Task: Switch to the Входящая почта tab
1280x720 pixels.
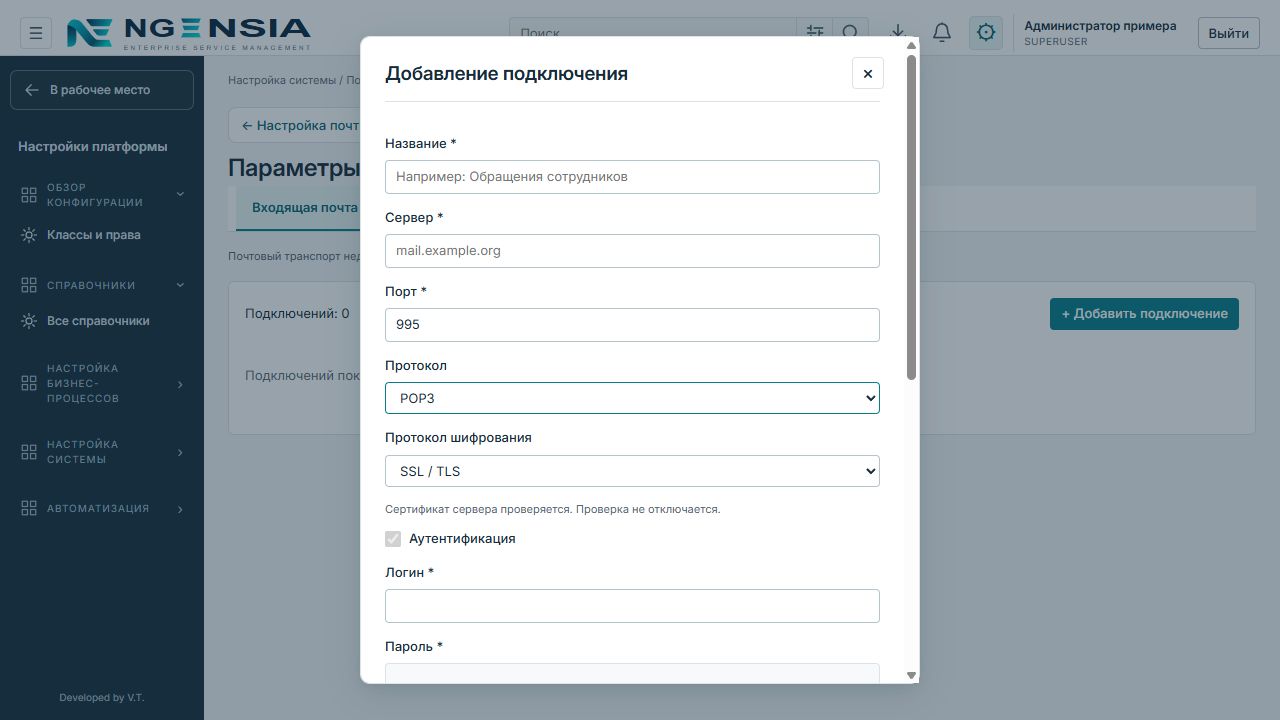Action: click(305, 208)
